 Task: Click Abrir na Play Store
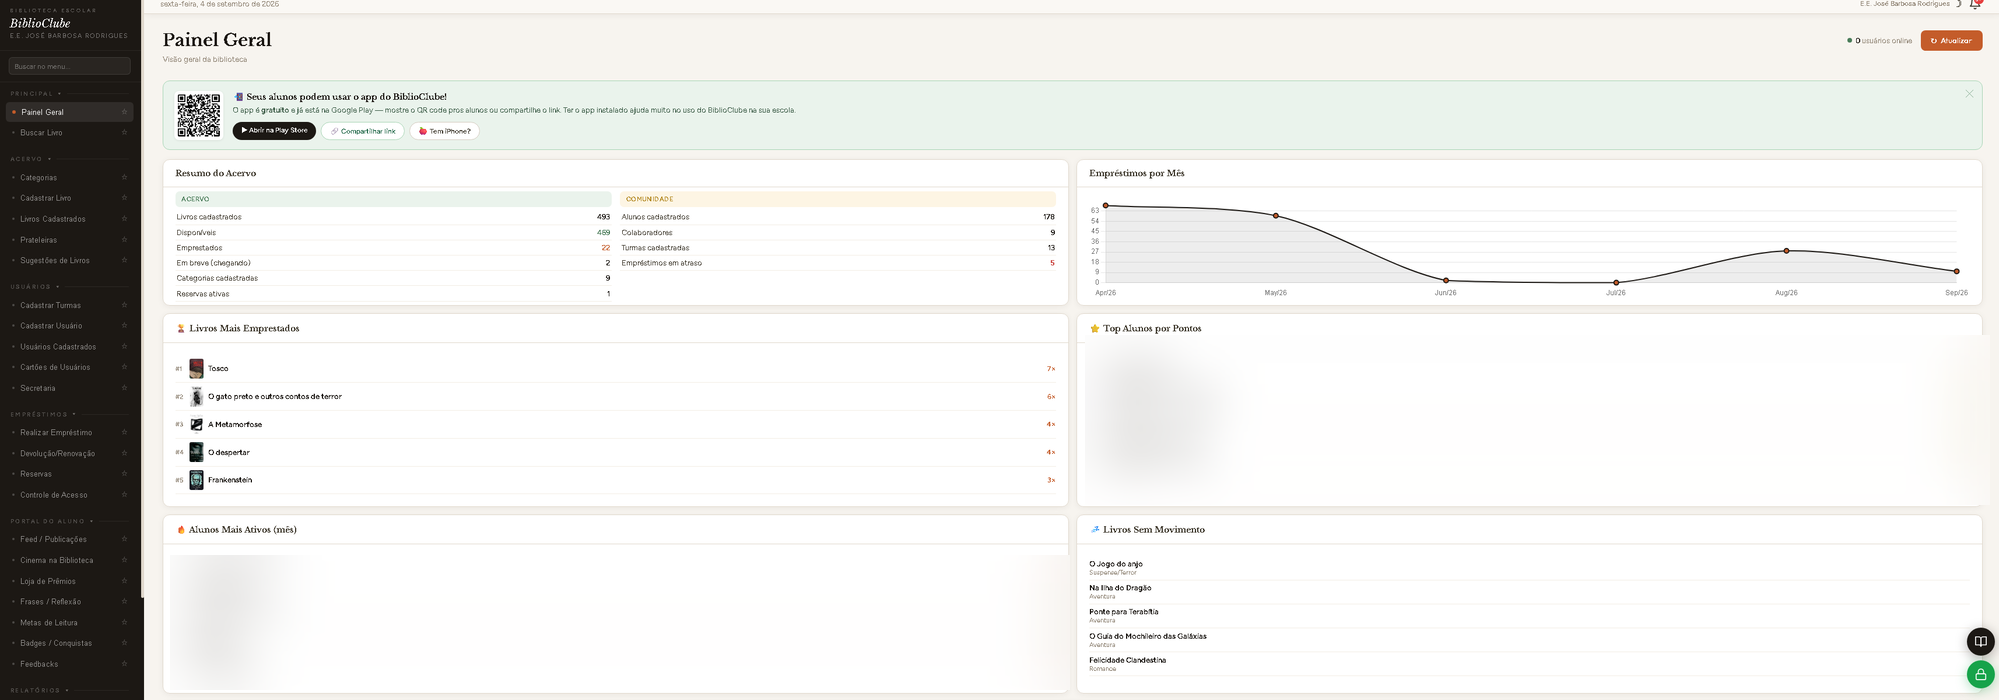coord(274,131)
